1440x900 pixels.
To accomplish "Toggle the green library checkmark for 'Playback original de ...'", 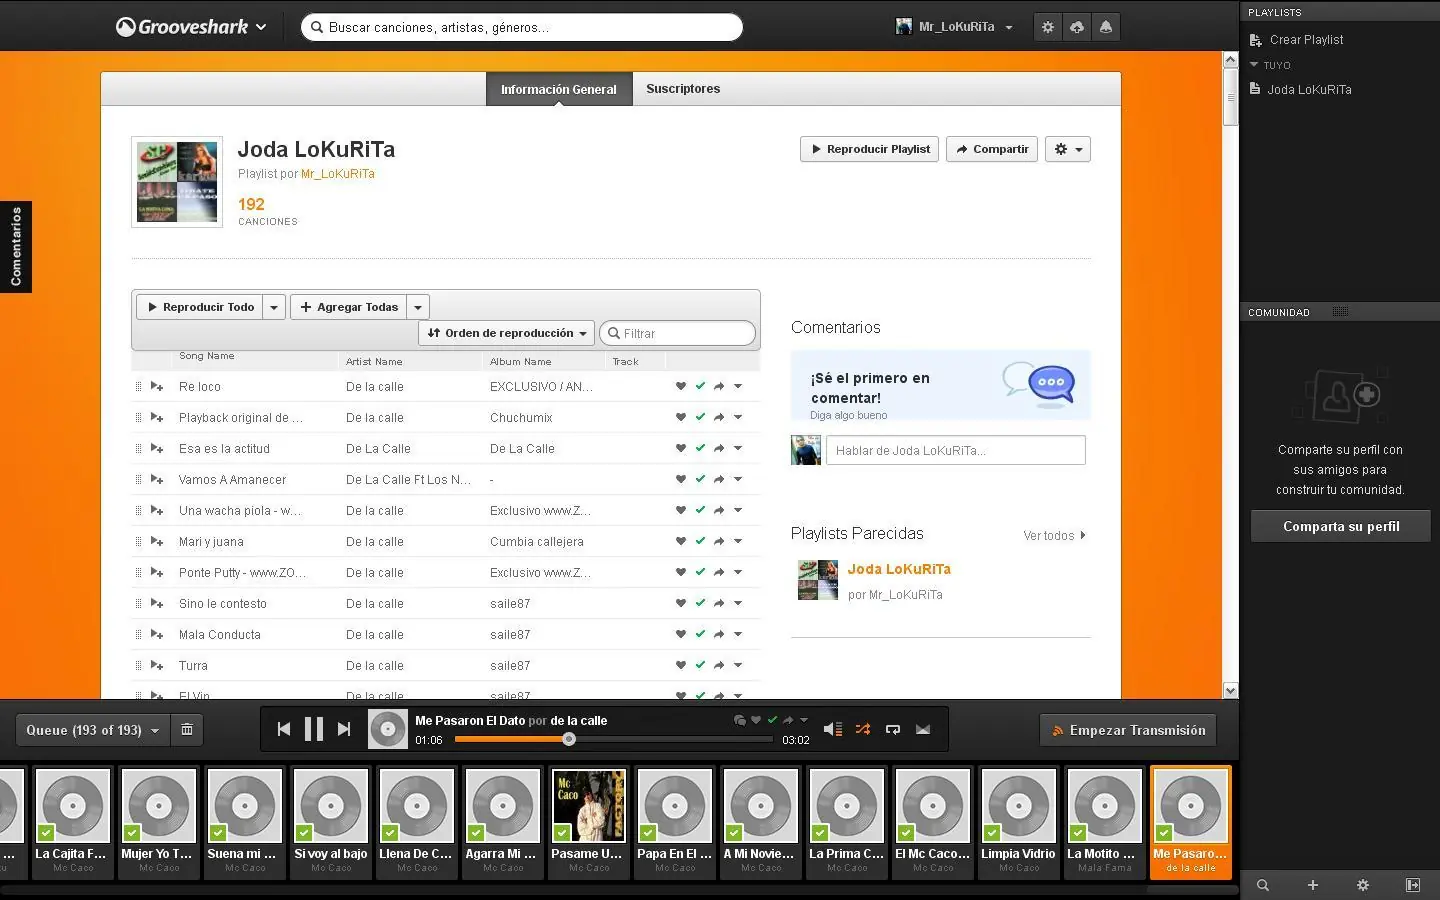I will pos(700,417).
